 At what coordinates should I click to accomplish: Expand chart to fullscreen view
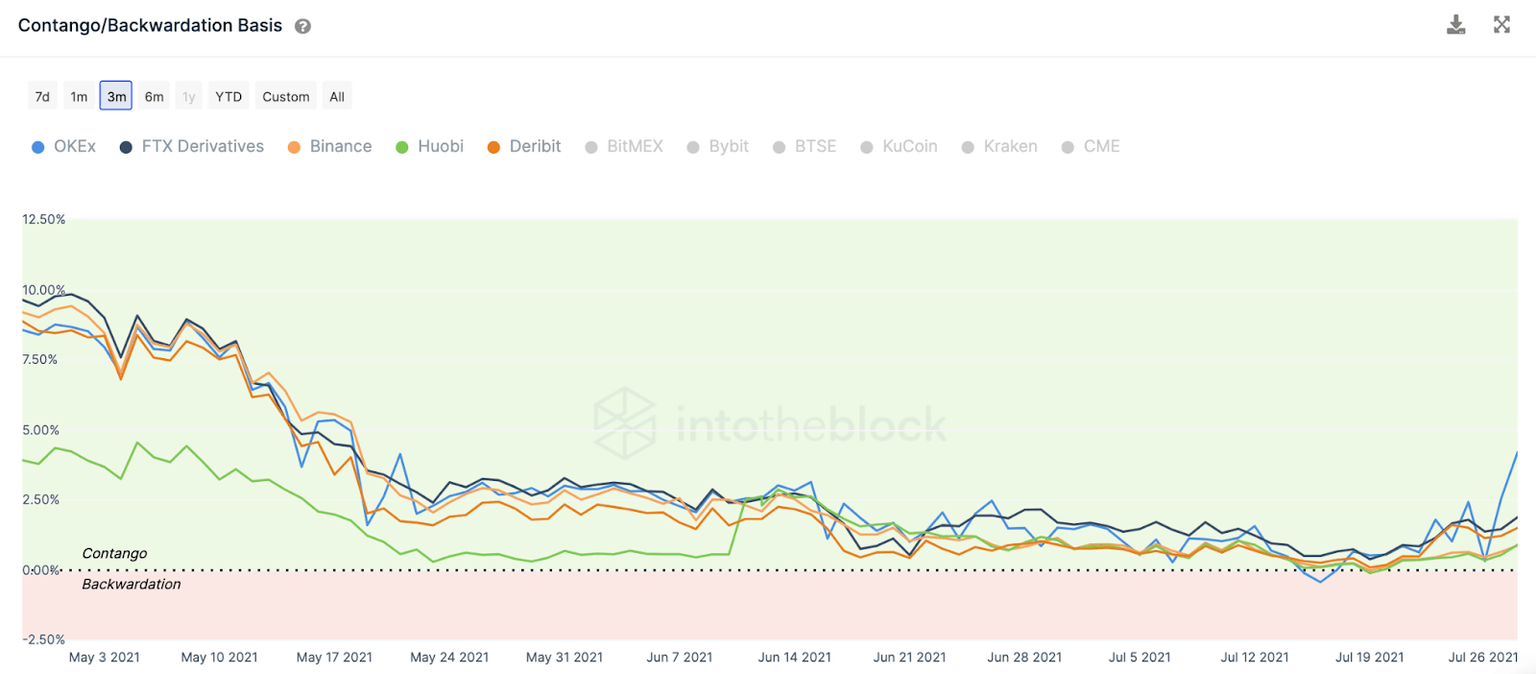click(x=1502, y=25)
